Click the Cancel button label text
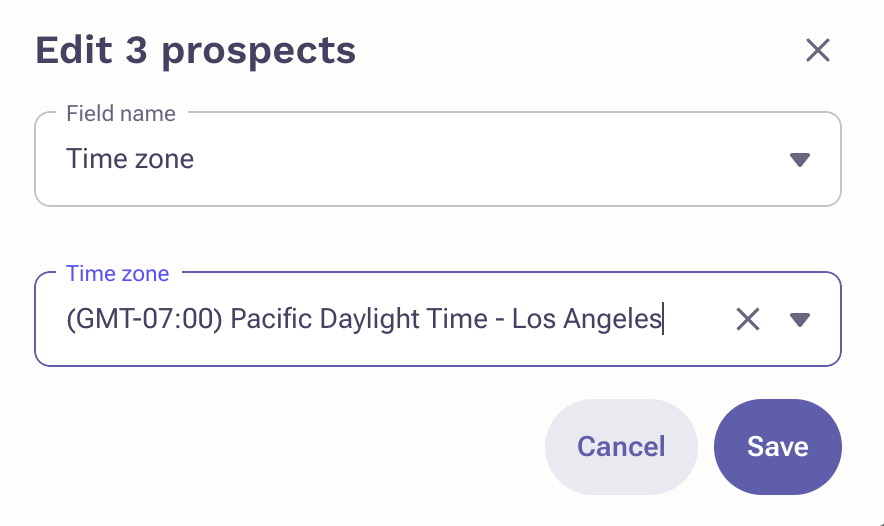 pyautogui.click(x=621, y=447)
